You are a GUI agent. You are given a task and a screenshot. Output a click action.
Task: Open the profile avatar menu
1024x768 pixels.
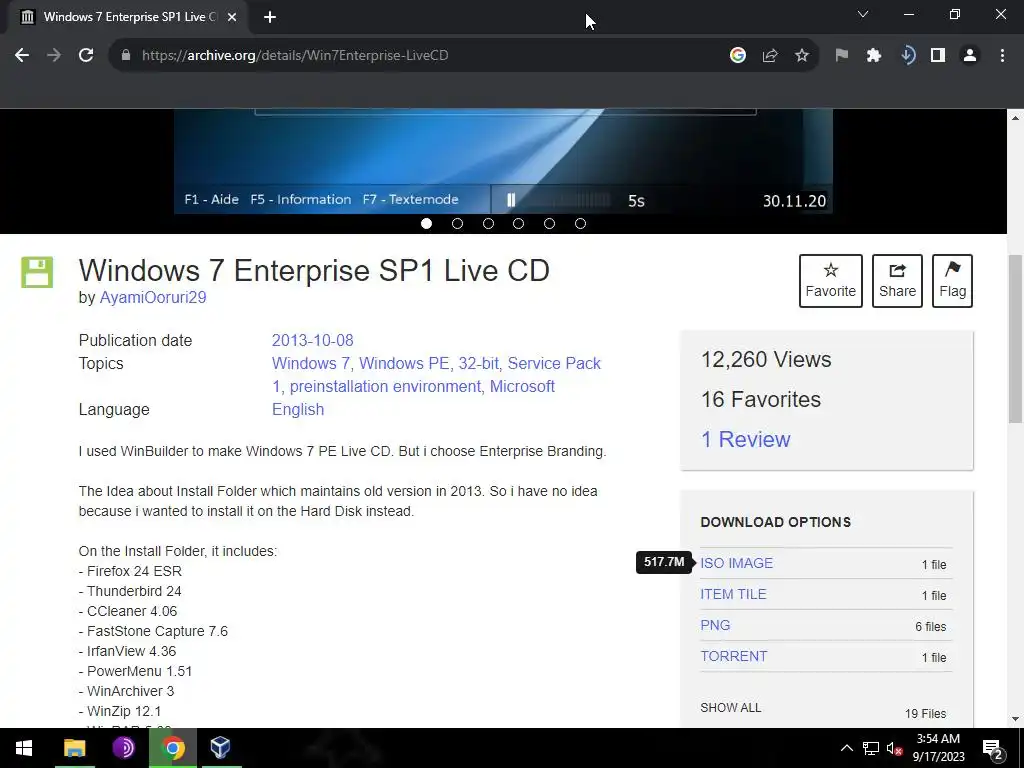point(970,56)
